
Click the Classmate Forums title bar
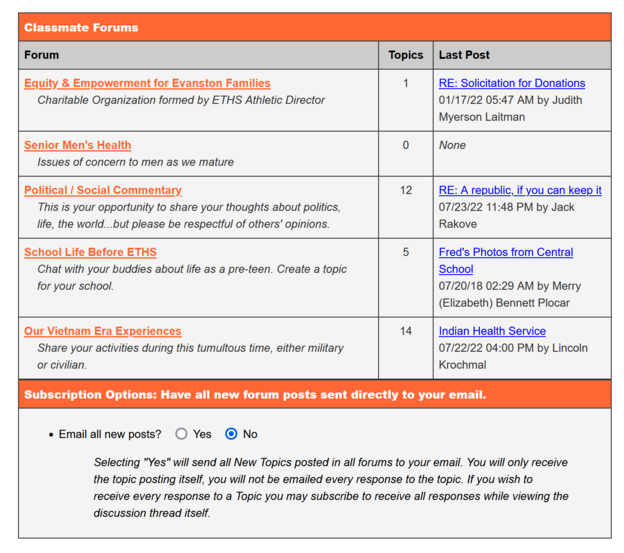click(x=82, y=27)
